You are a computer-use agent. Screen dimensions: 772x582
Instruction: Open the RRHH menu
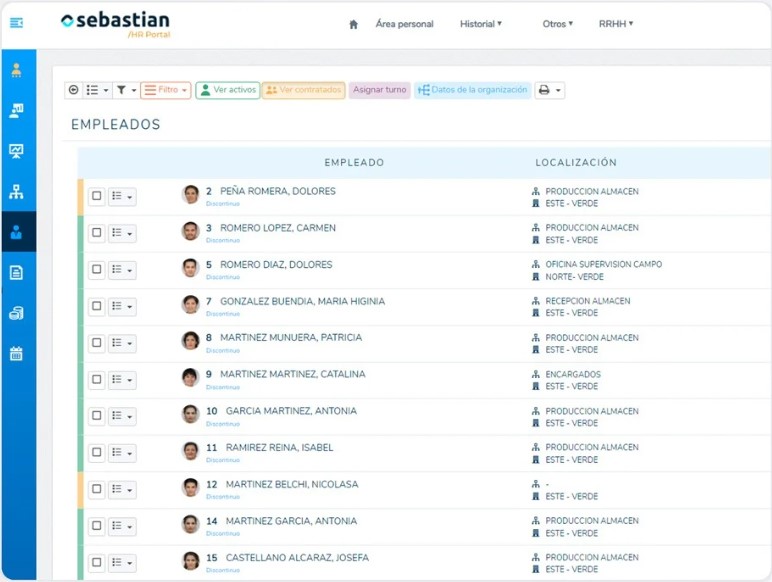(x=615, y=24)
